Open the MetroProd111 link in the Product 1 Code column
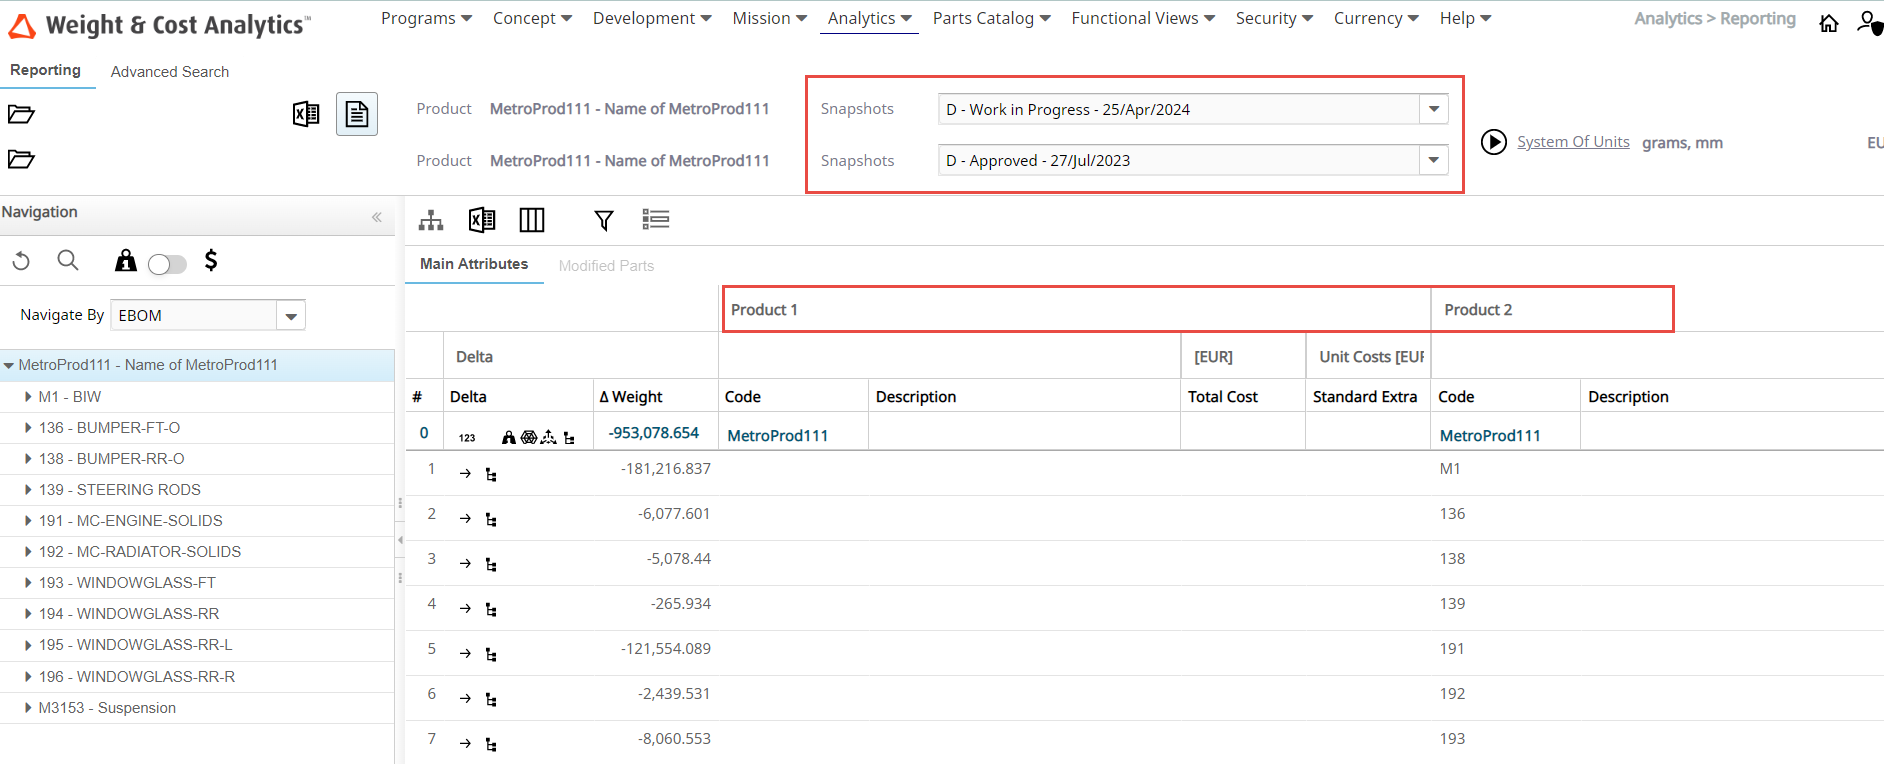 click(778, 435)
